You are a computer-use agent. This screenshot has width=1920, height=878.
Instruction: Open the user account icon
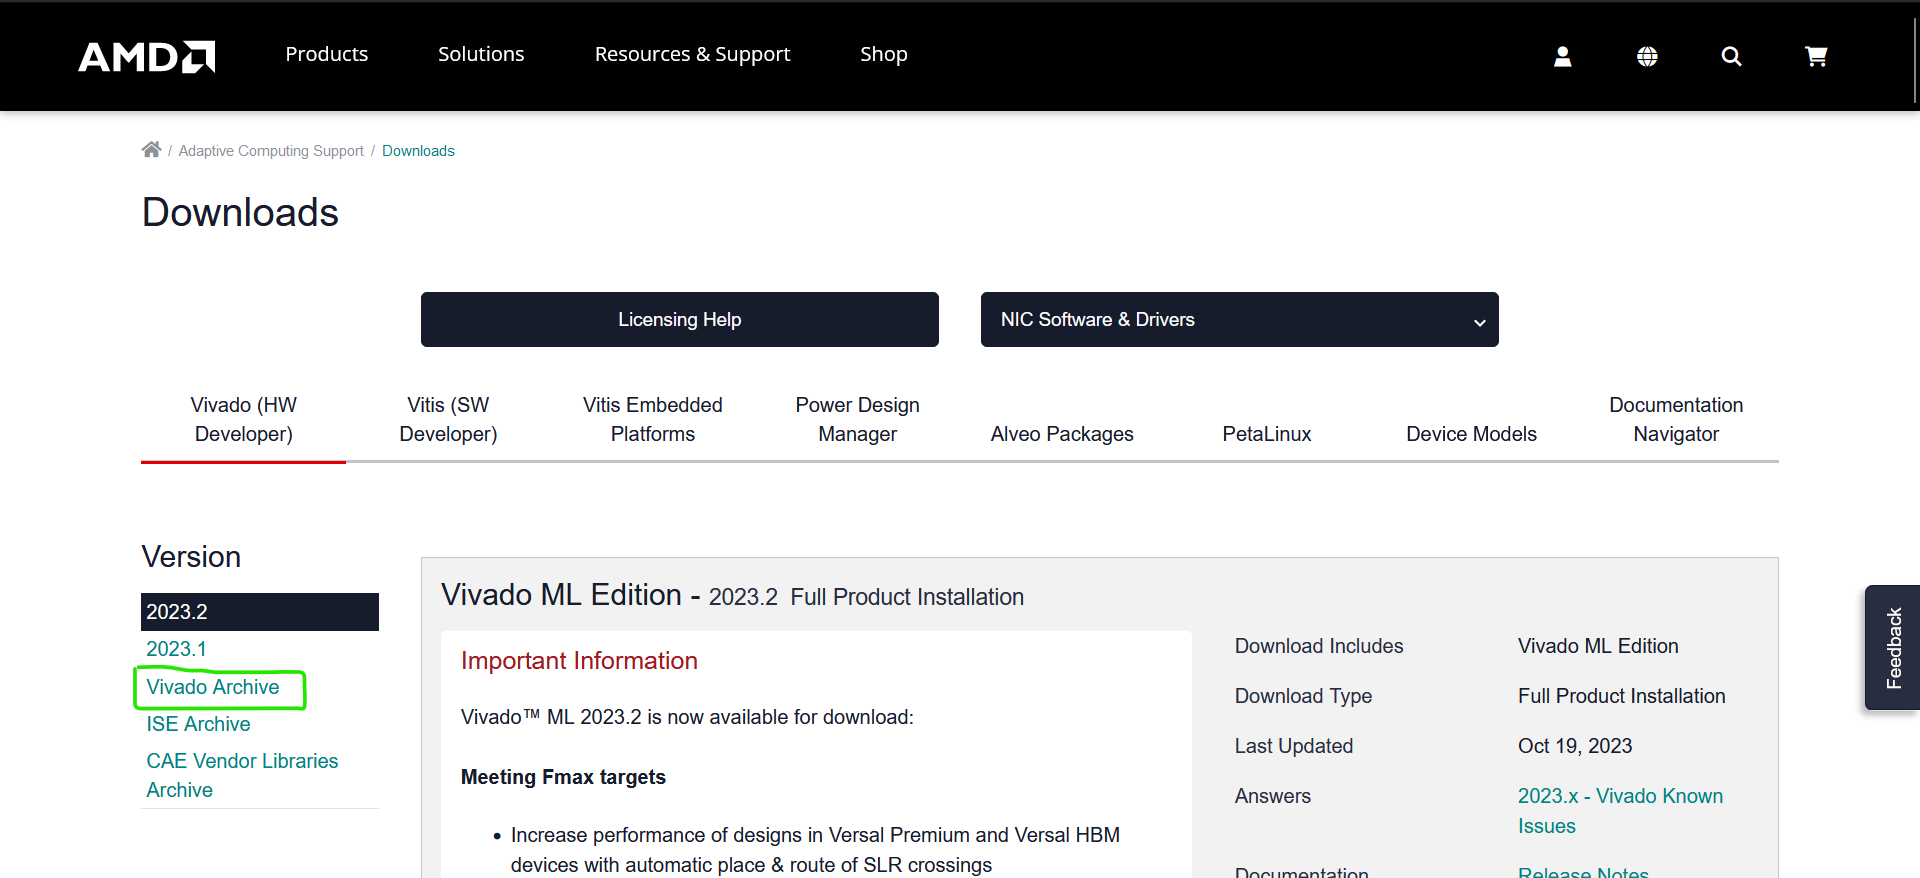point(1563,57)
